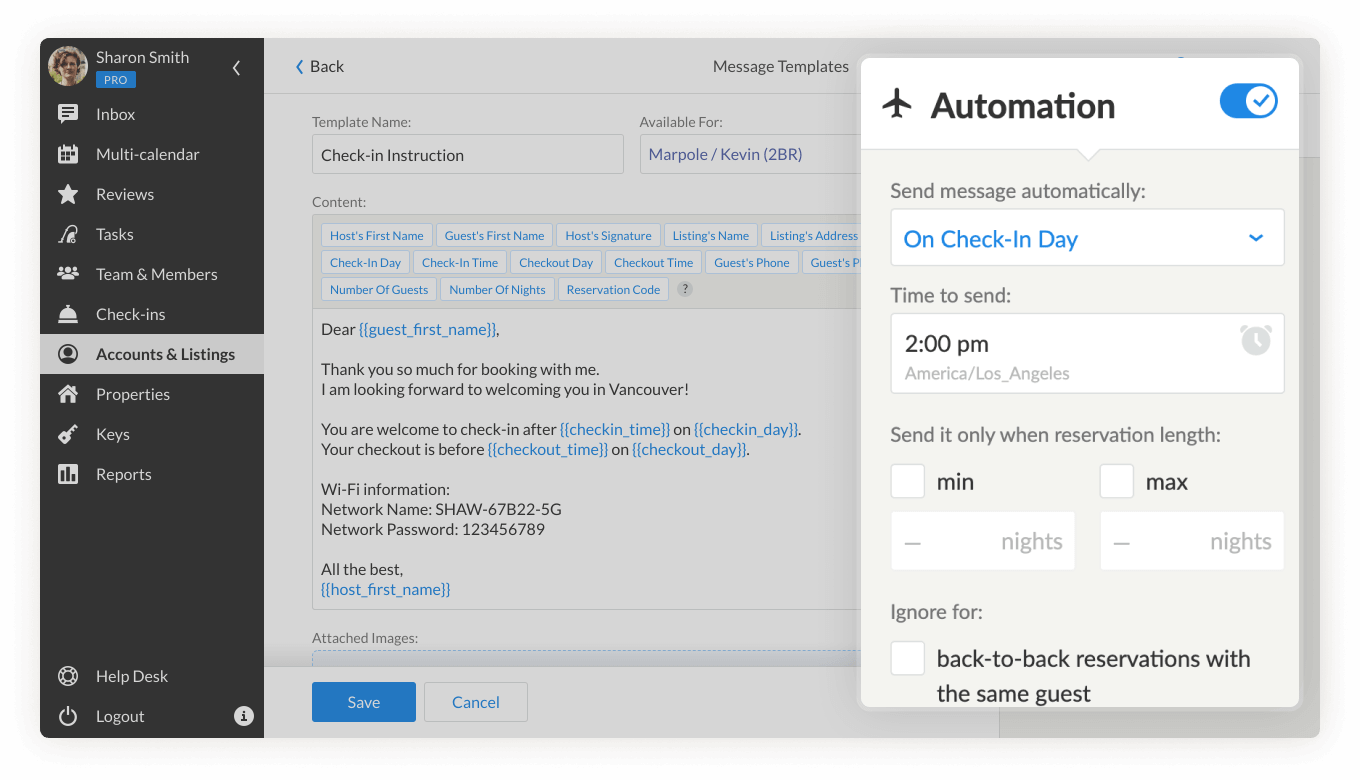Click the Logout power icon
The image size is (1360, 780).
tap(68, 716)
